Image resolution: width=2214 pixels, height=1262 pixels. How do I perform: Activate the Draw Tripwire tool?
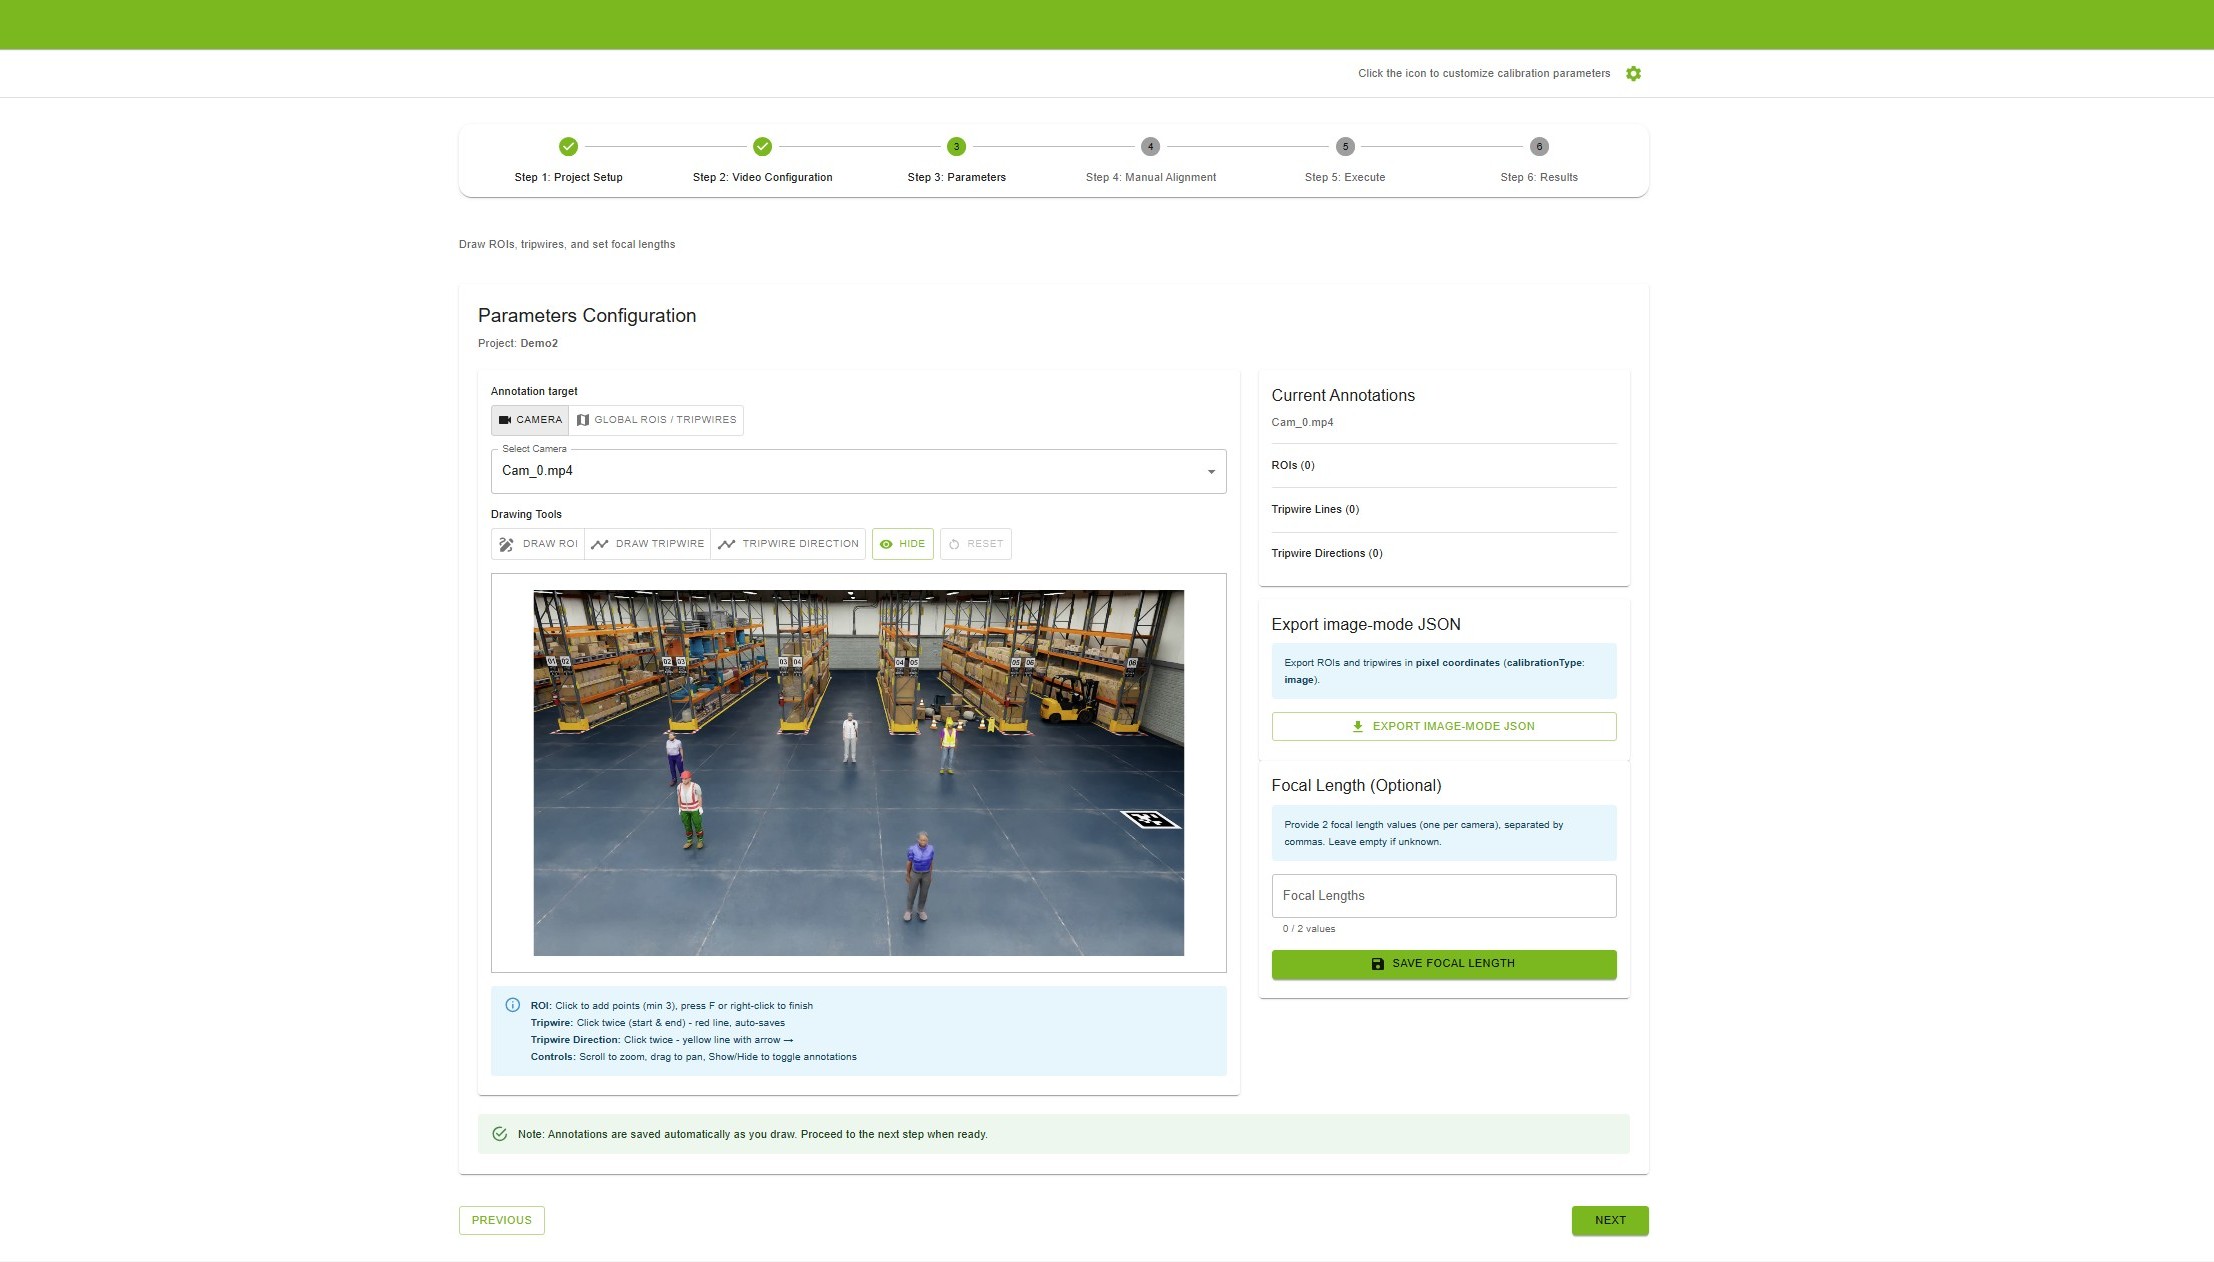648,544
